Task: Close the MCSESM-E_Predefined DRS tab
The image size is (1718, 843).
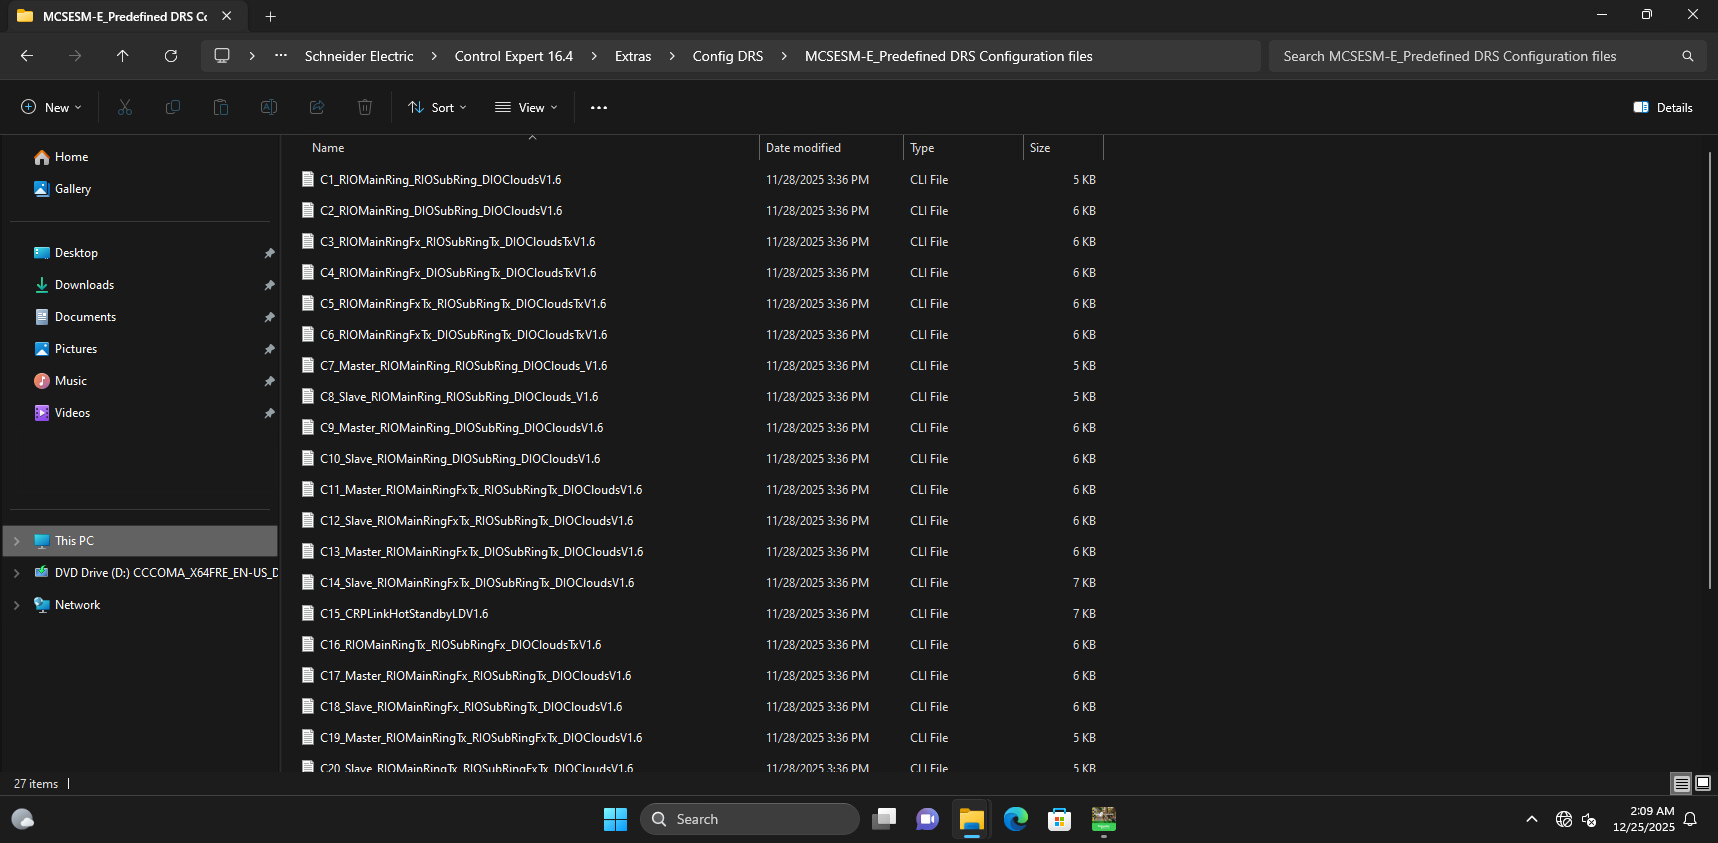Action: click(227, 16)
